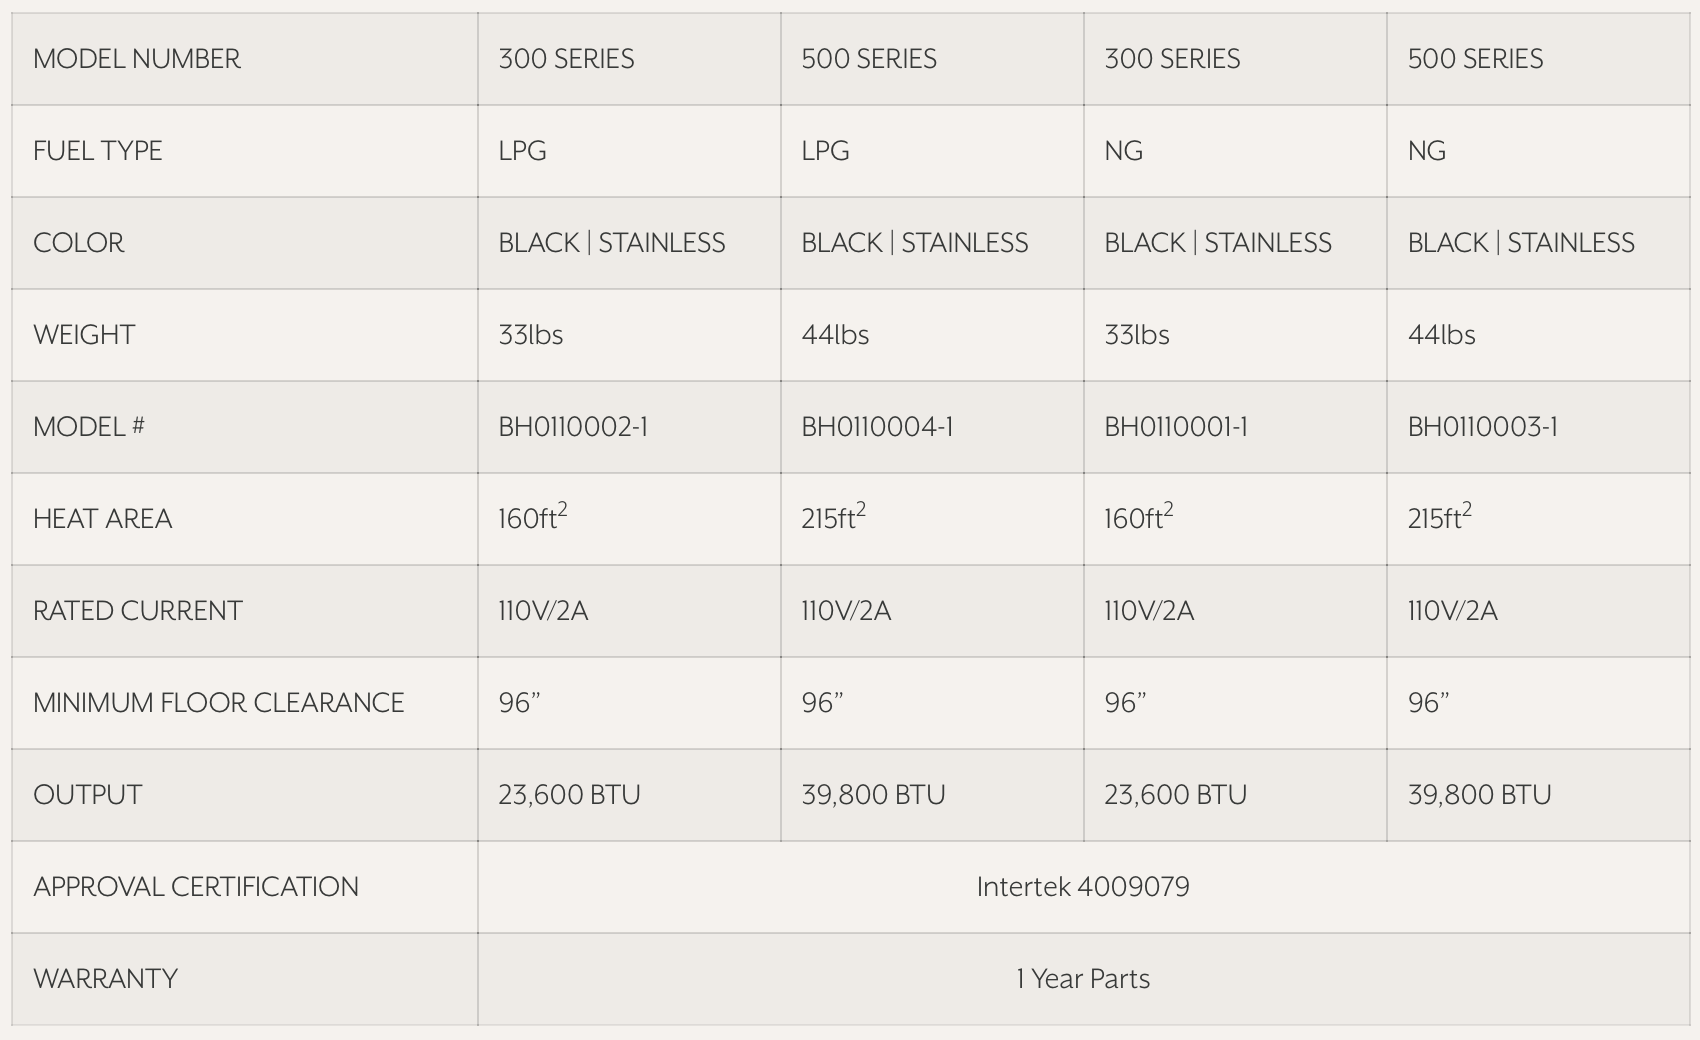Image resolution: width=1700 pixels, height=1040 pixels.
Task: Select model code BH0110004-1
Action: 877,427
